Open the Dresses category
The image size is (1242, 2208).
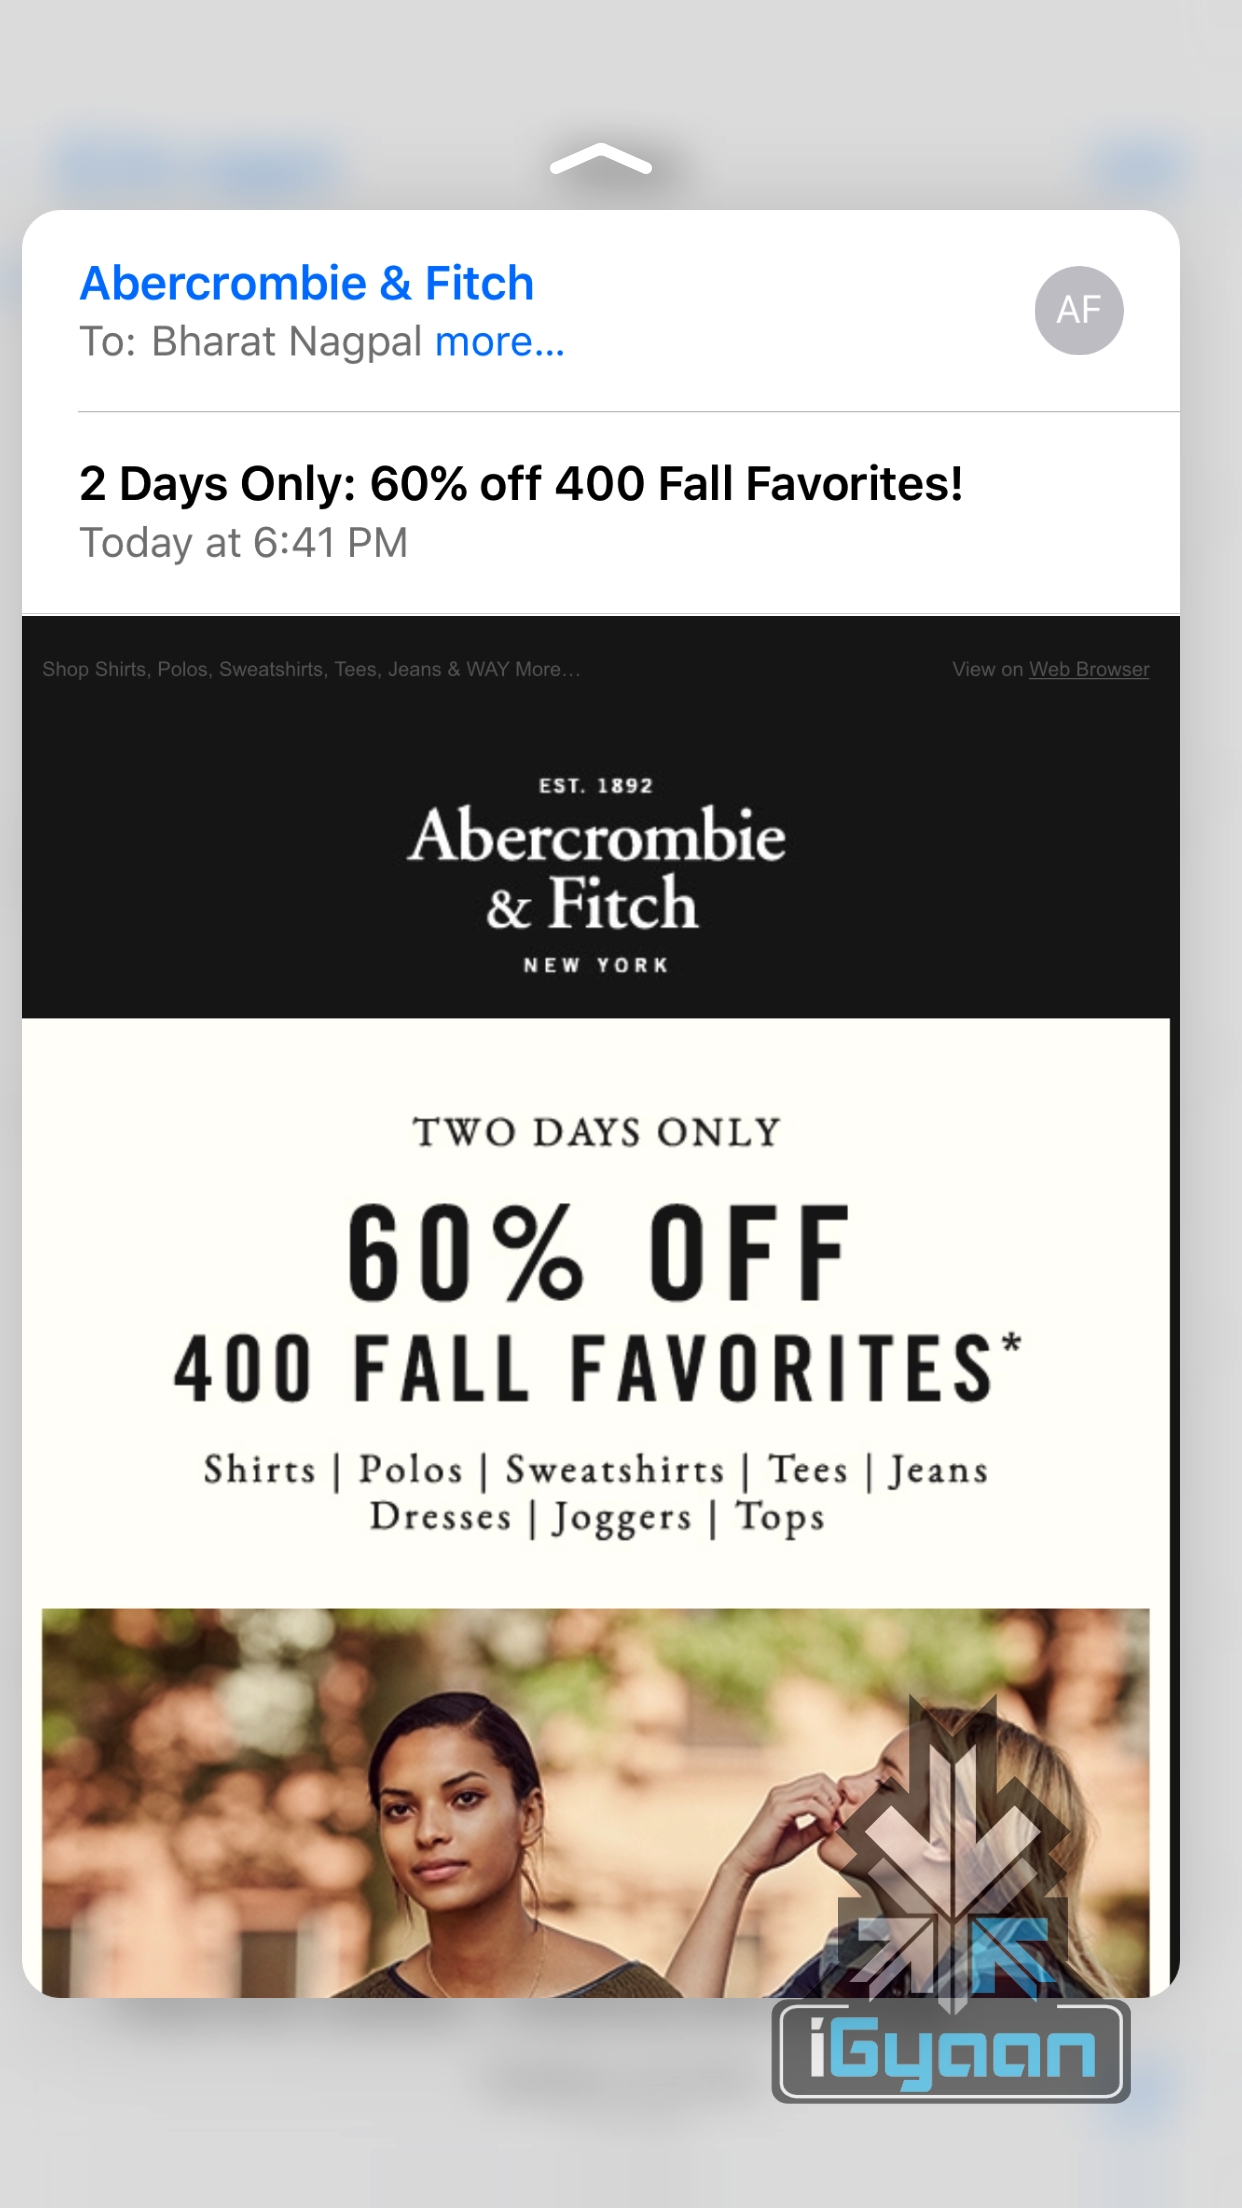[x=440, y=1517]
